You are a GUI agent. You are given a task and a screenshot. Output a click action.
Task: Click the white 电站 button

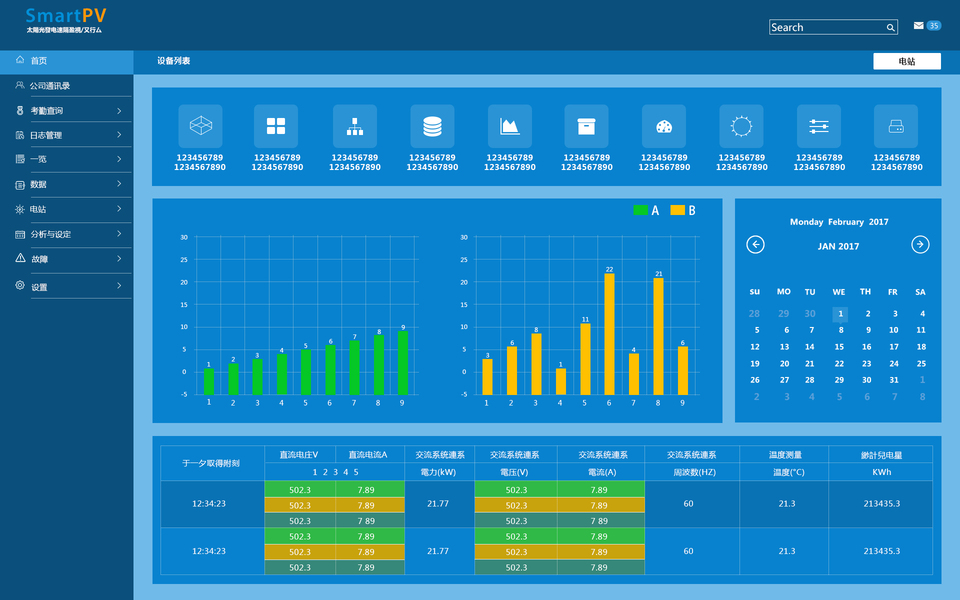(907, 61)
